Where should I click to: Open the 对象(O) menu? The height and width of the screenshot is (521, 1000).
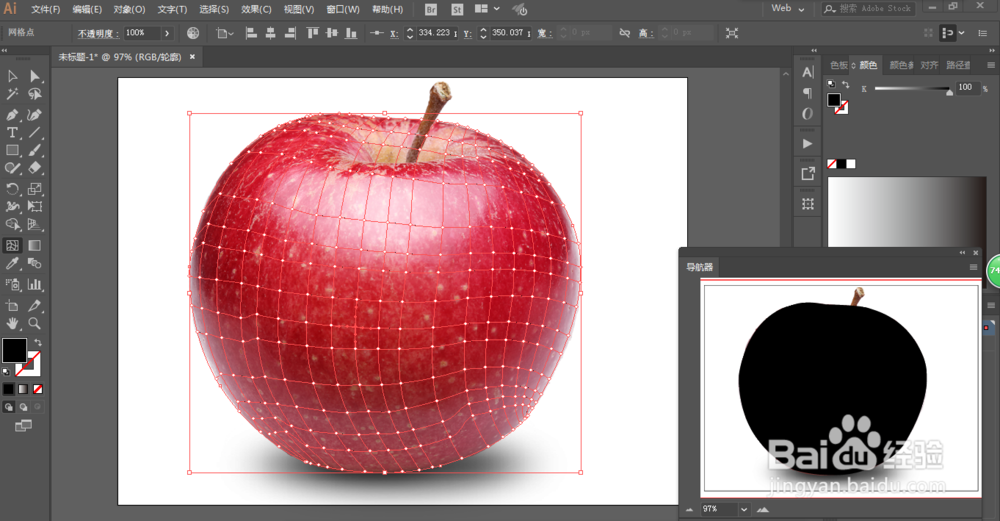[129, 10]
